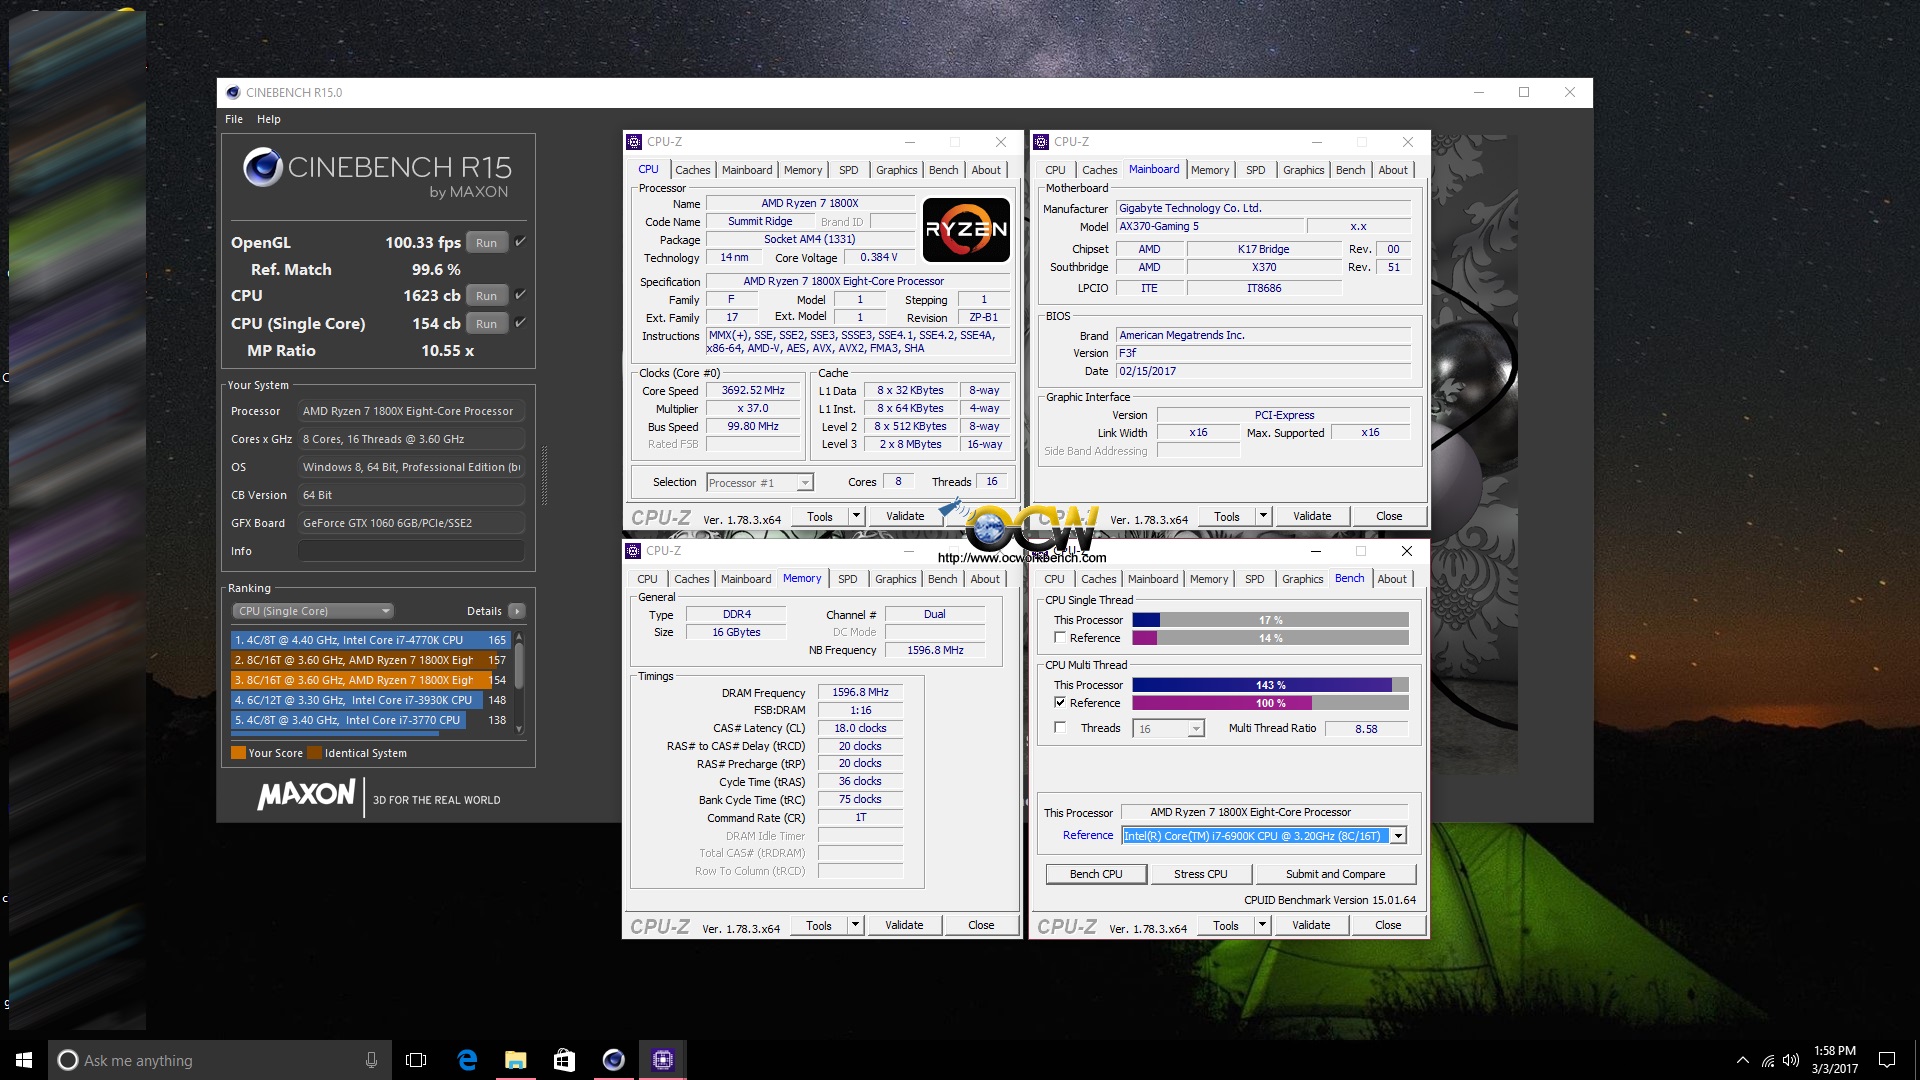The height and width of the screenshot is (1080, 1920).
Task: Click the title icon of the Memory CPU-Z window
Action: [633, 551]
